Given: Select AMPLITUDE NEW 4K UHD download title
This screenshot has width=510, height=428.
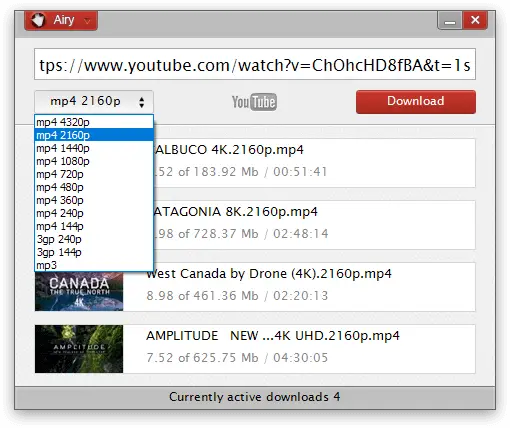Looking at the screenshot, I should tap(273, 336).
